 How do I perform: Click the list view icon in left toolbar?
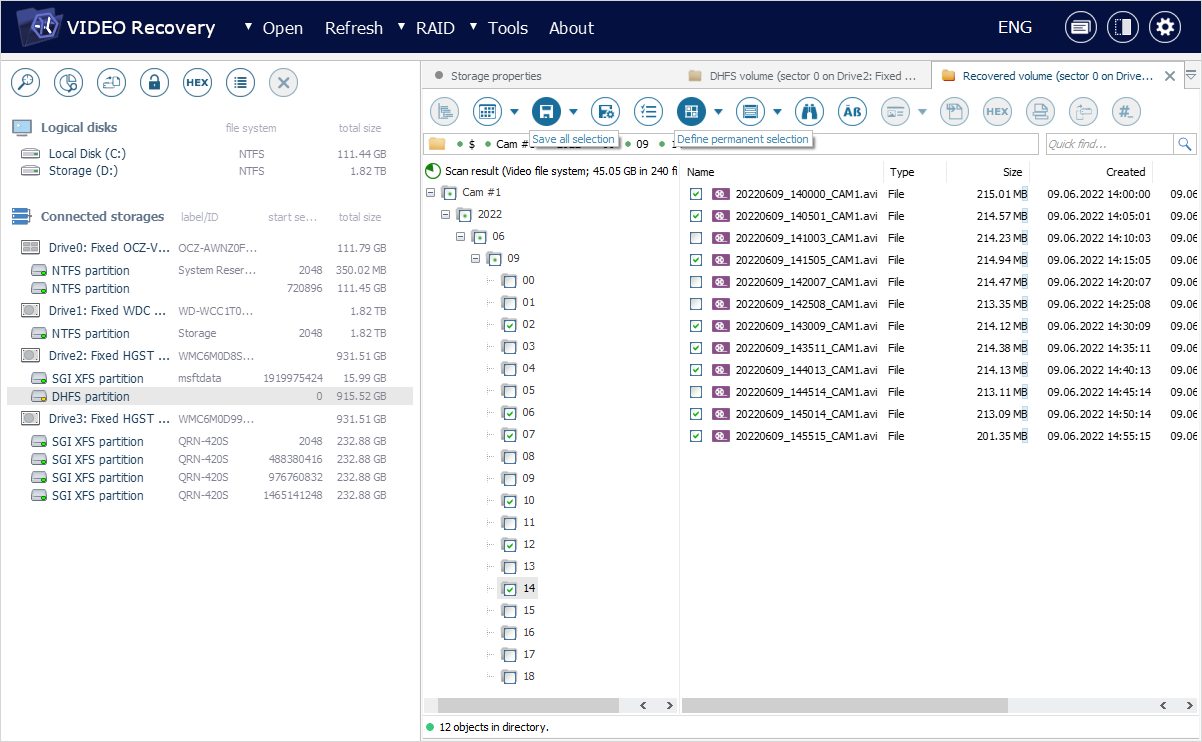pos(240,83)
